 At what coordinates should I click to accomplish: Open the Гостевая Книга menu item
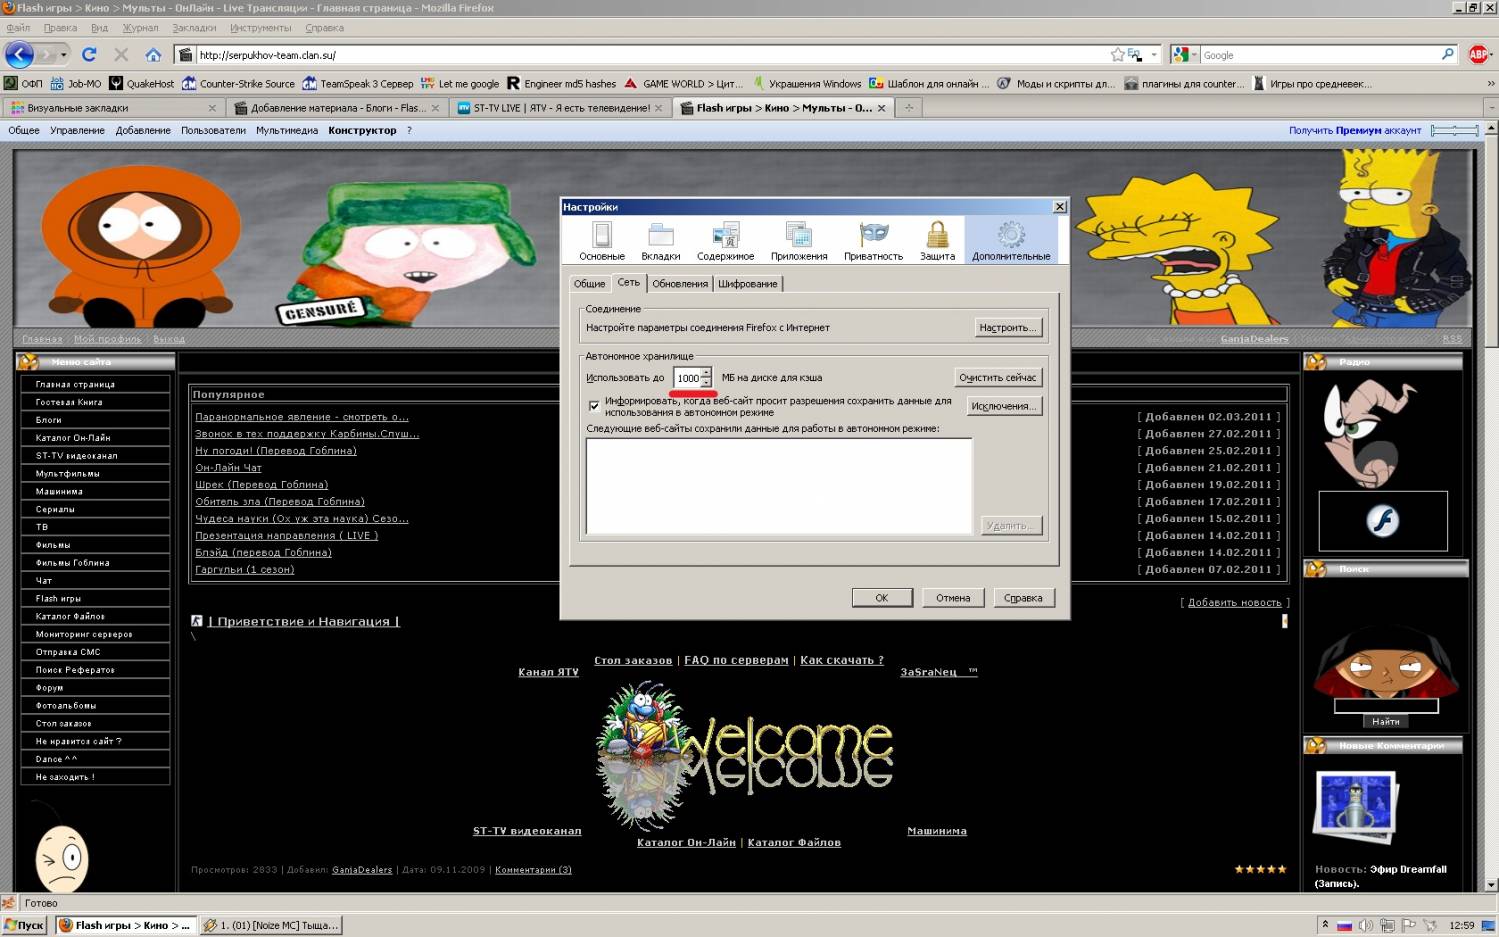(95, 402)
